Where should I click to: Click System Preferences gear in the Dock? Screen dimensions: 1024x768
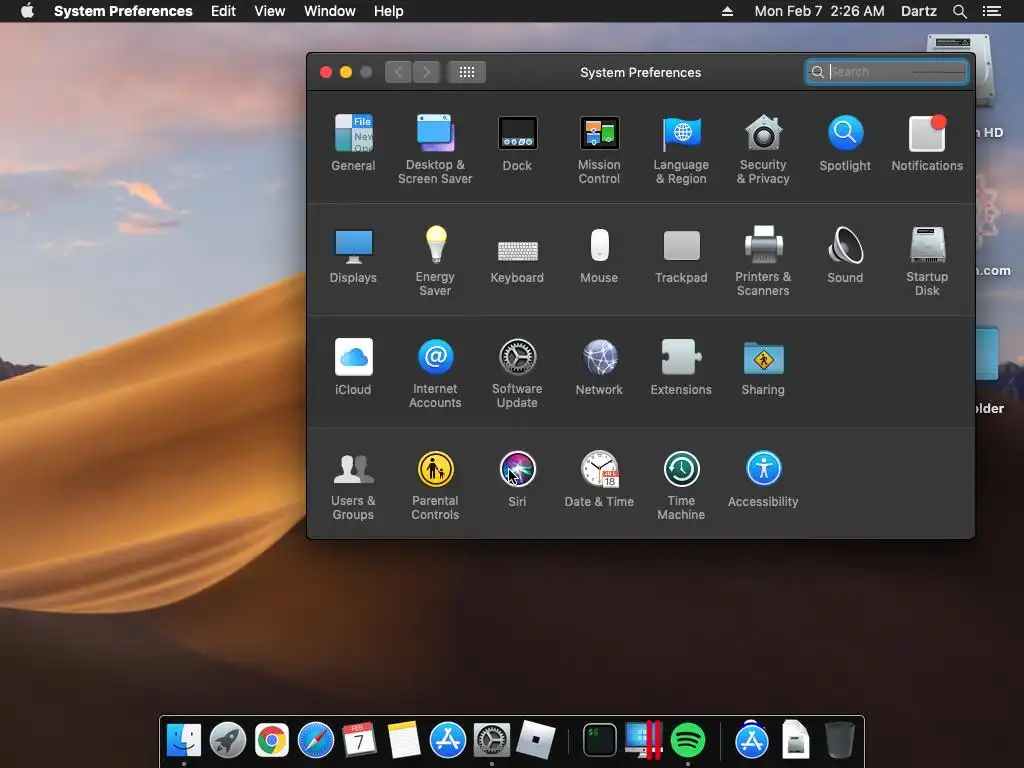click(491, 741)
